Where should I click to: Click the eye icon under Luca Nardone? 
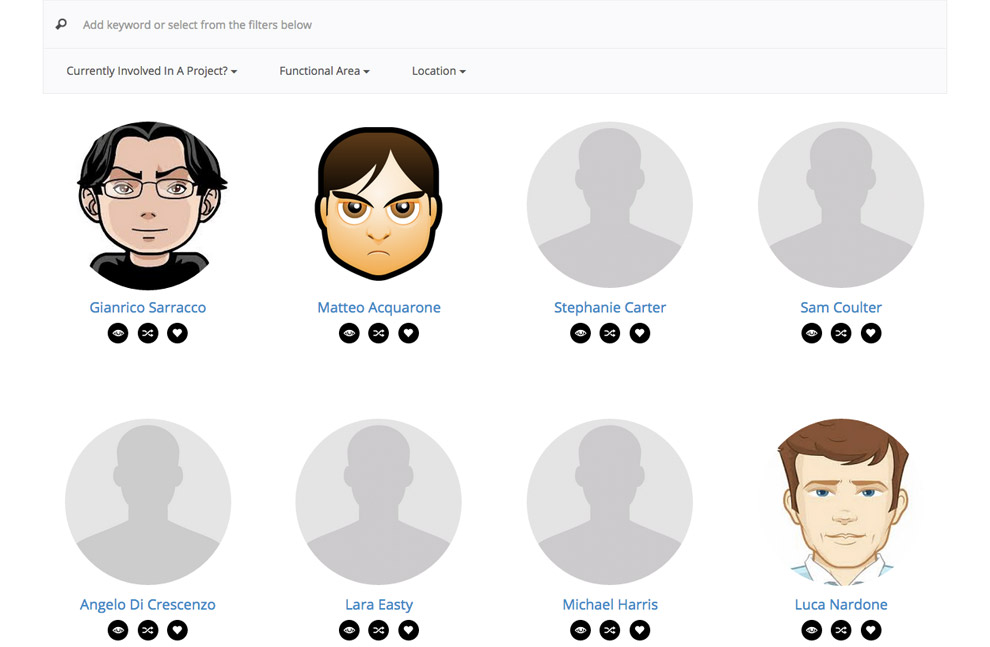(811, 630)
